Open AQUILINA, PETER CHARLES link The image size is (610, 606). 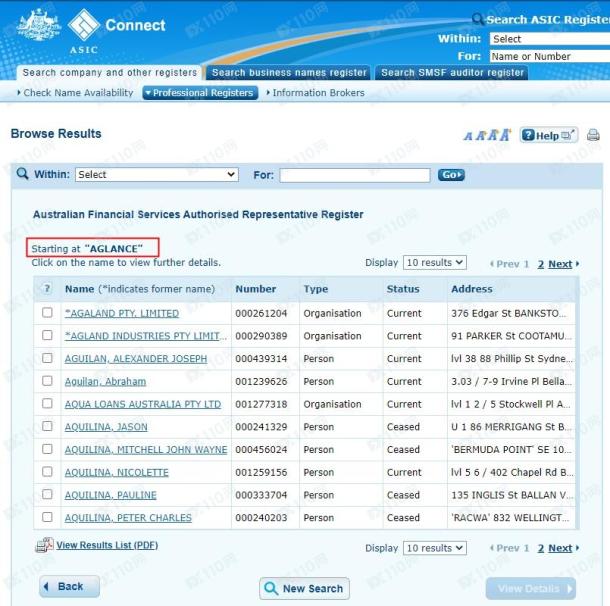click(x=128, y=518)
